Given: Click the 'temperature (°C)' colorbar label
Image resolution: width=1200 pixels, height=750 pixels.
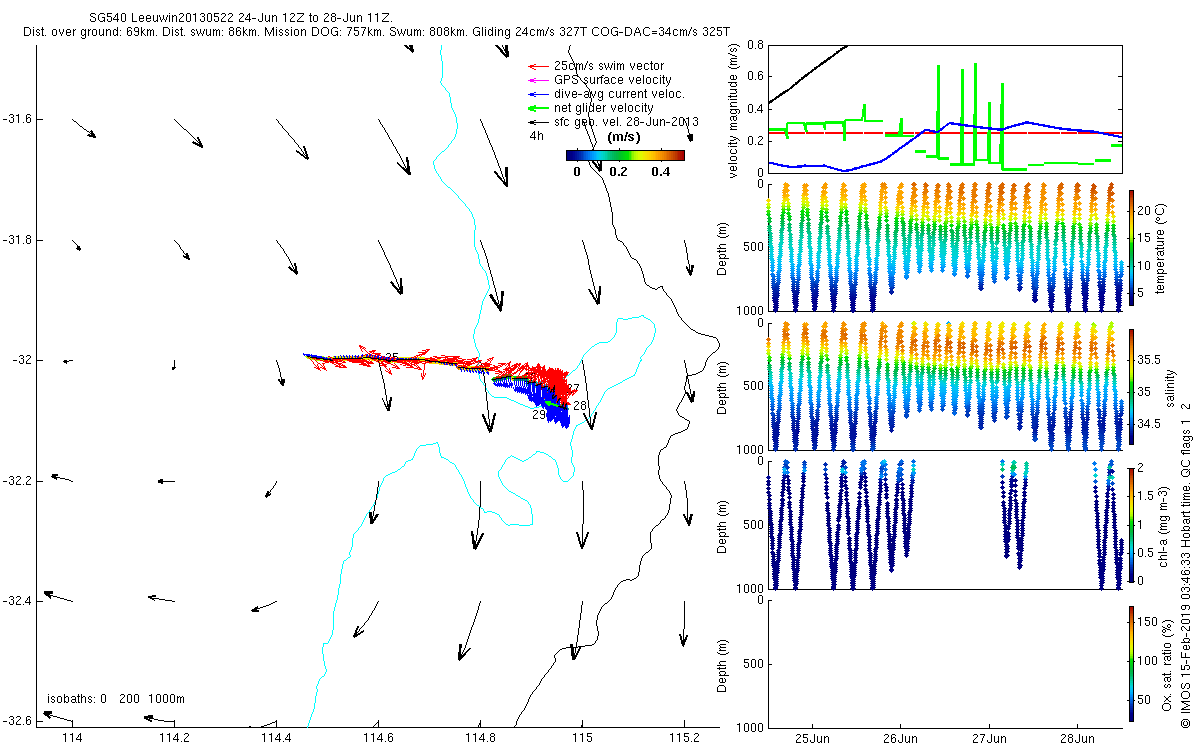Looking at the screenshot, I should pyautogui.click(x=1162, y=248).
